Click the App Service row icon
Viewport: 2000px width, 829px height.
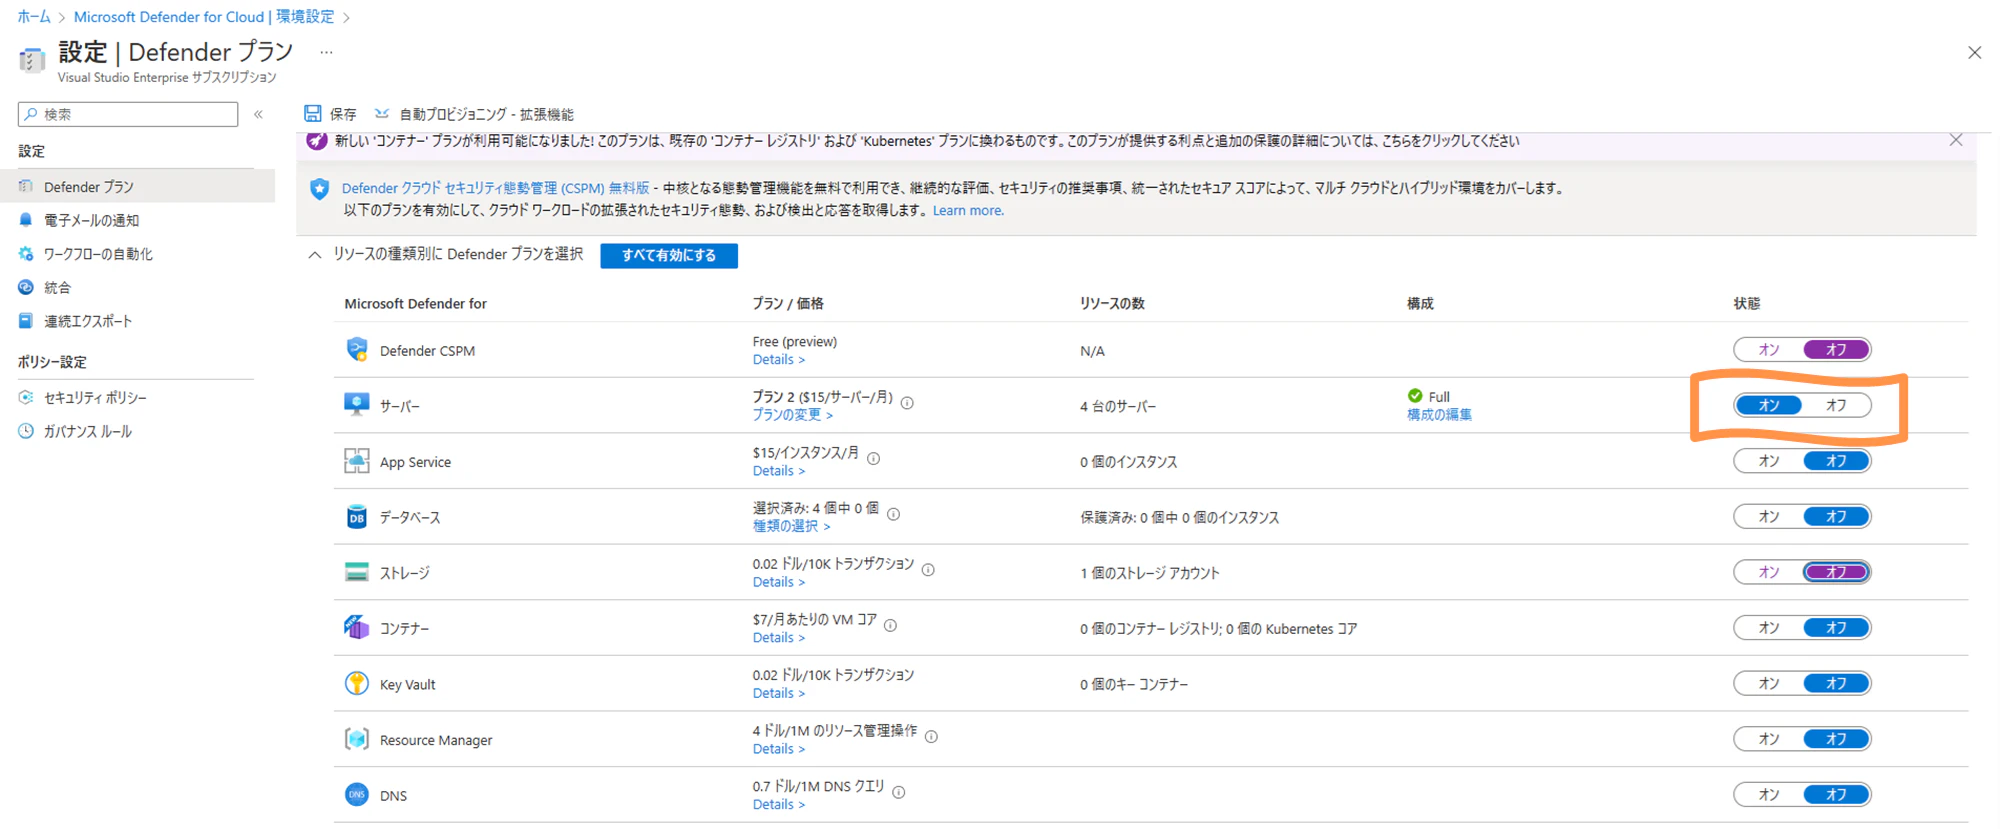[356, 461]
